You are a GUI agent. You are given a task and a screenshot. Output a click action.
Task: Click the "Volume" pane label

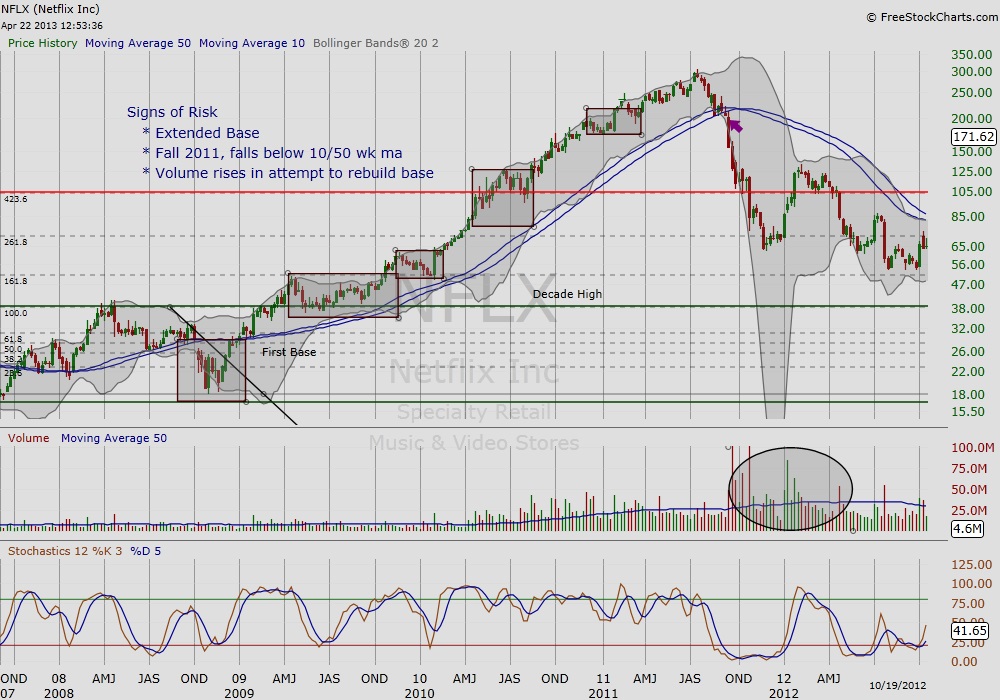[x=28, y=438]
